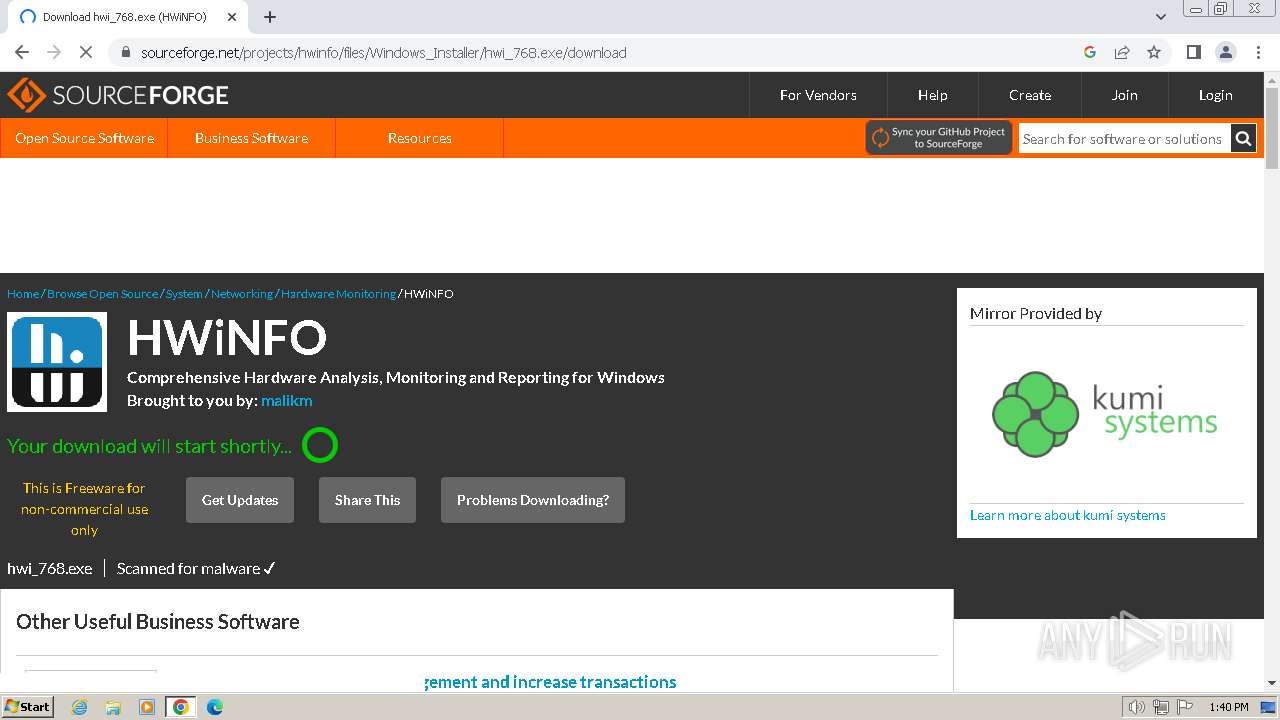Click Sync your GitHub Project button
This screenshot has height=720, width=1280.
click(939, 138)
